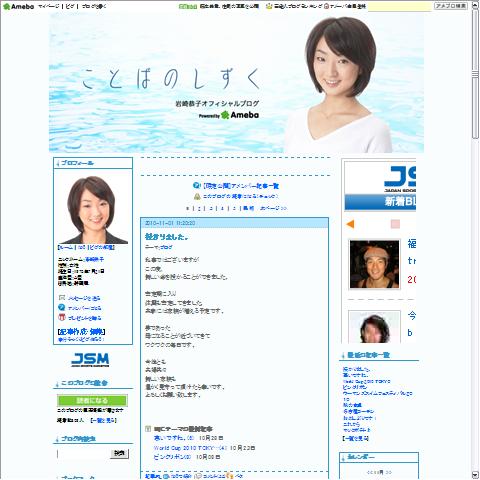This screenshot has height=480, width=480.
Task: Click the green badge icon in the top bar
Action: (188, 6)
